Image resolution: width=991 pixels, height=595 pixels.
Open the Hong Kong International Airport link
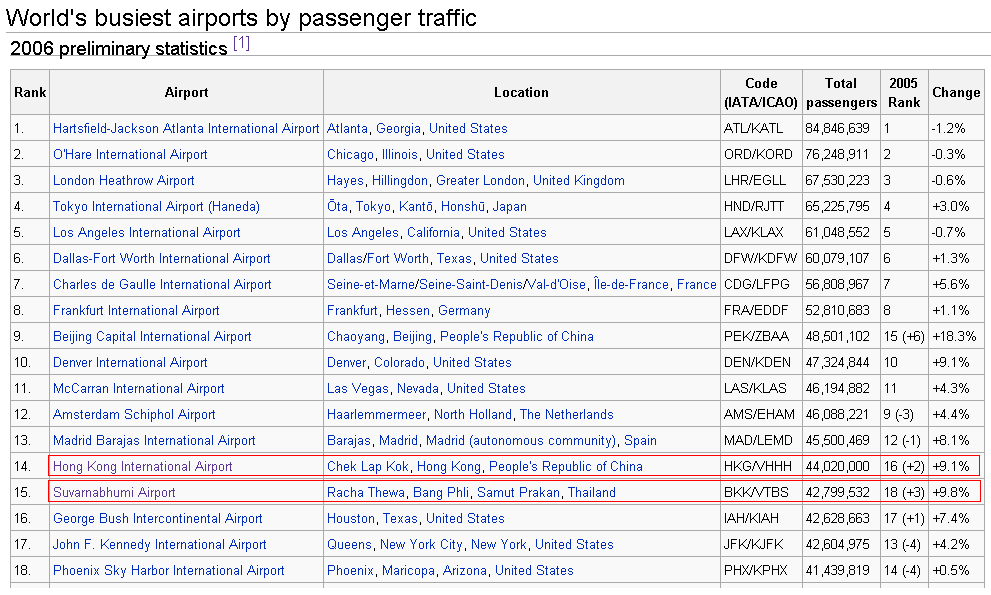pos(142,467)
